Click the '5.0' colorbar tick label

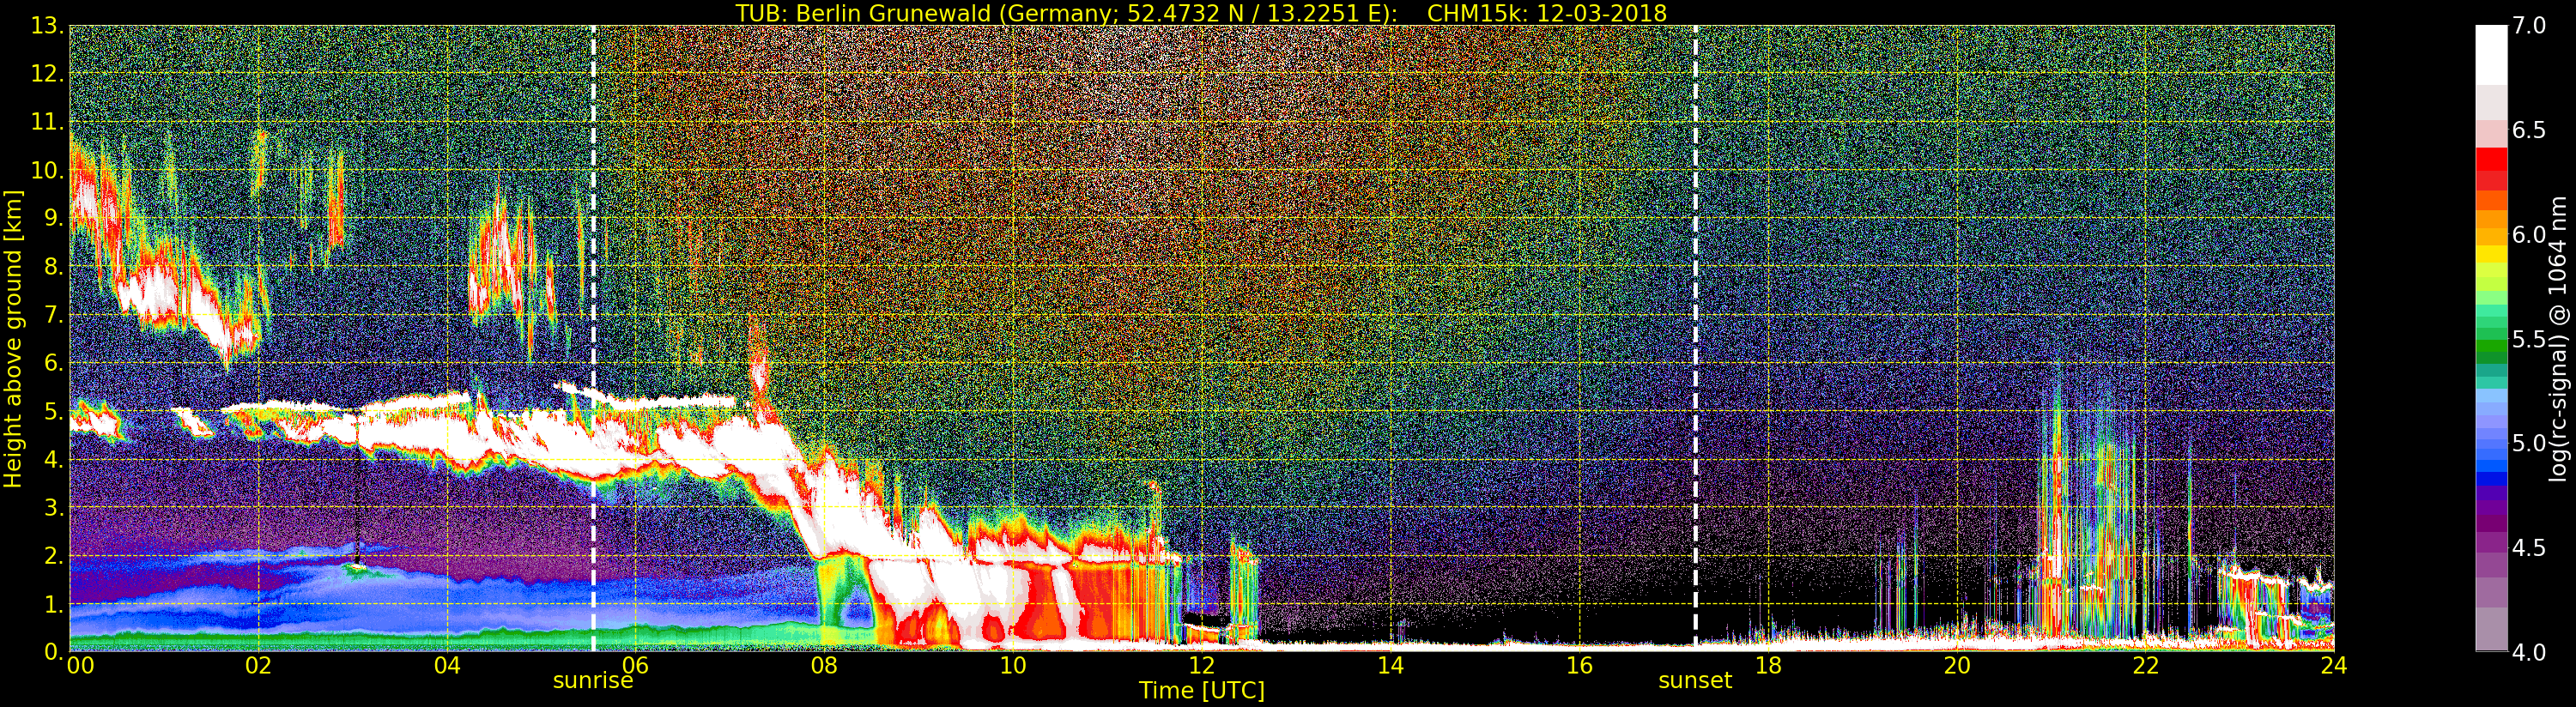pos(2529,443)
